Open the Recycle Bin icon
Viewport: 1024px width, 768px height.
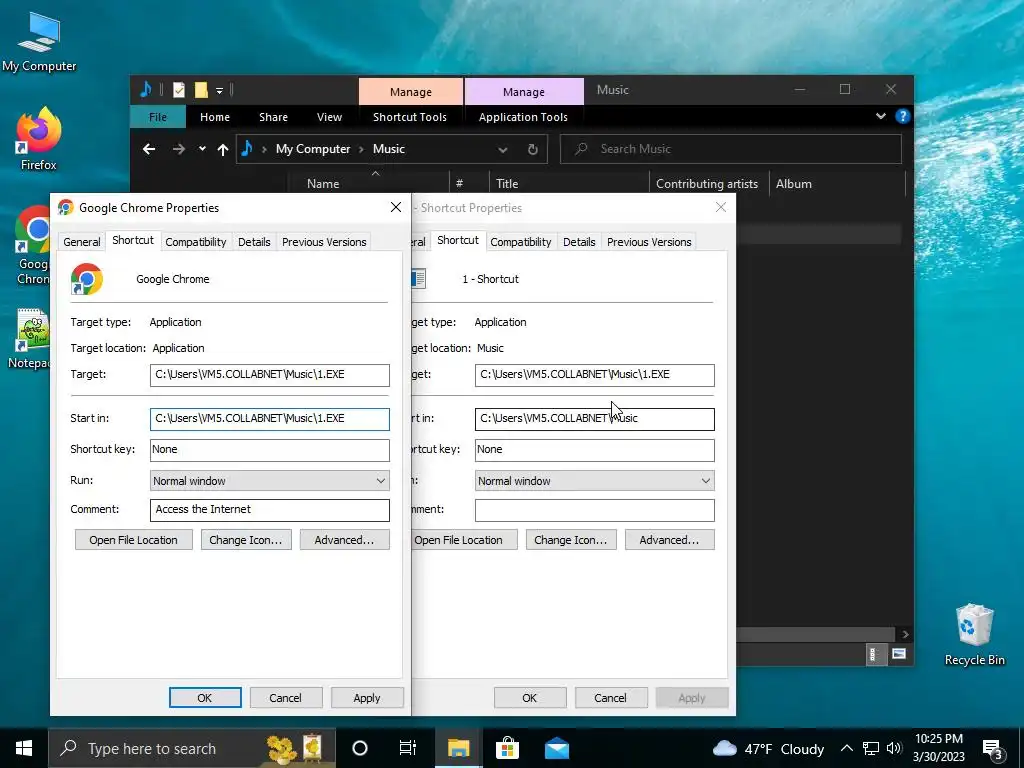[x=974, y=633]
